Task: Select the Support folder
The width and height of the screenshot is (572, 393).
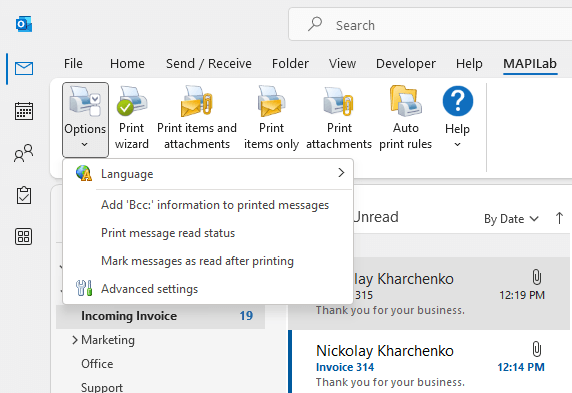Action: point(102,387)
